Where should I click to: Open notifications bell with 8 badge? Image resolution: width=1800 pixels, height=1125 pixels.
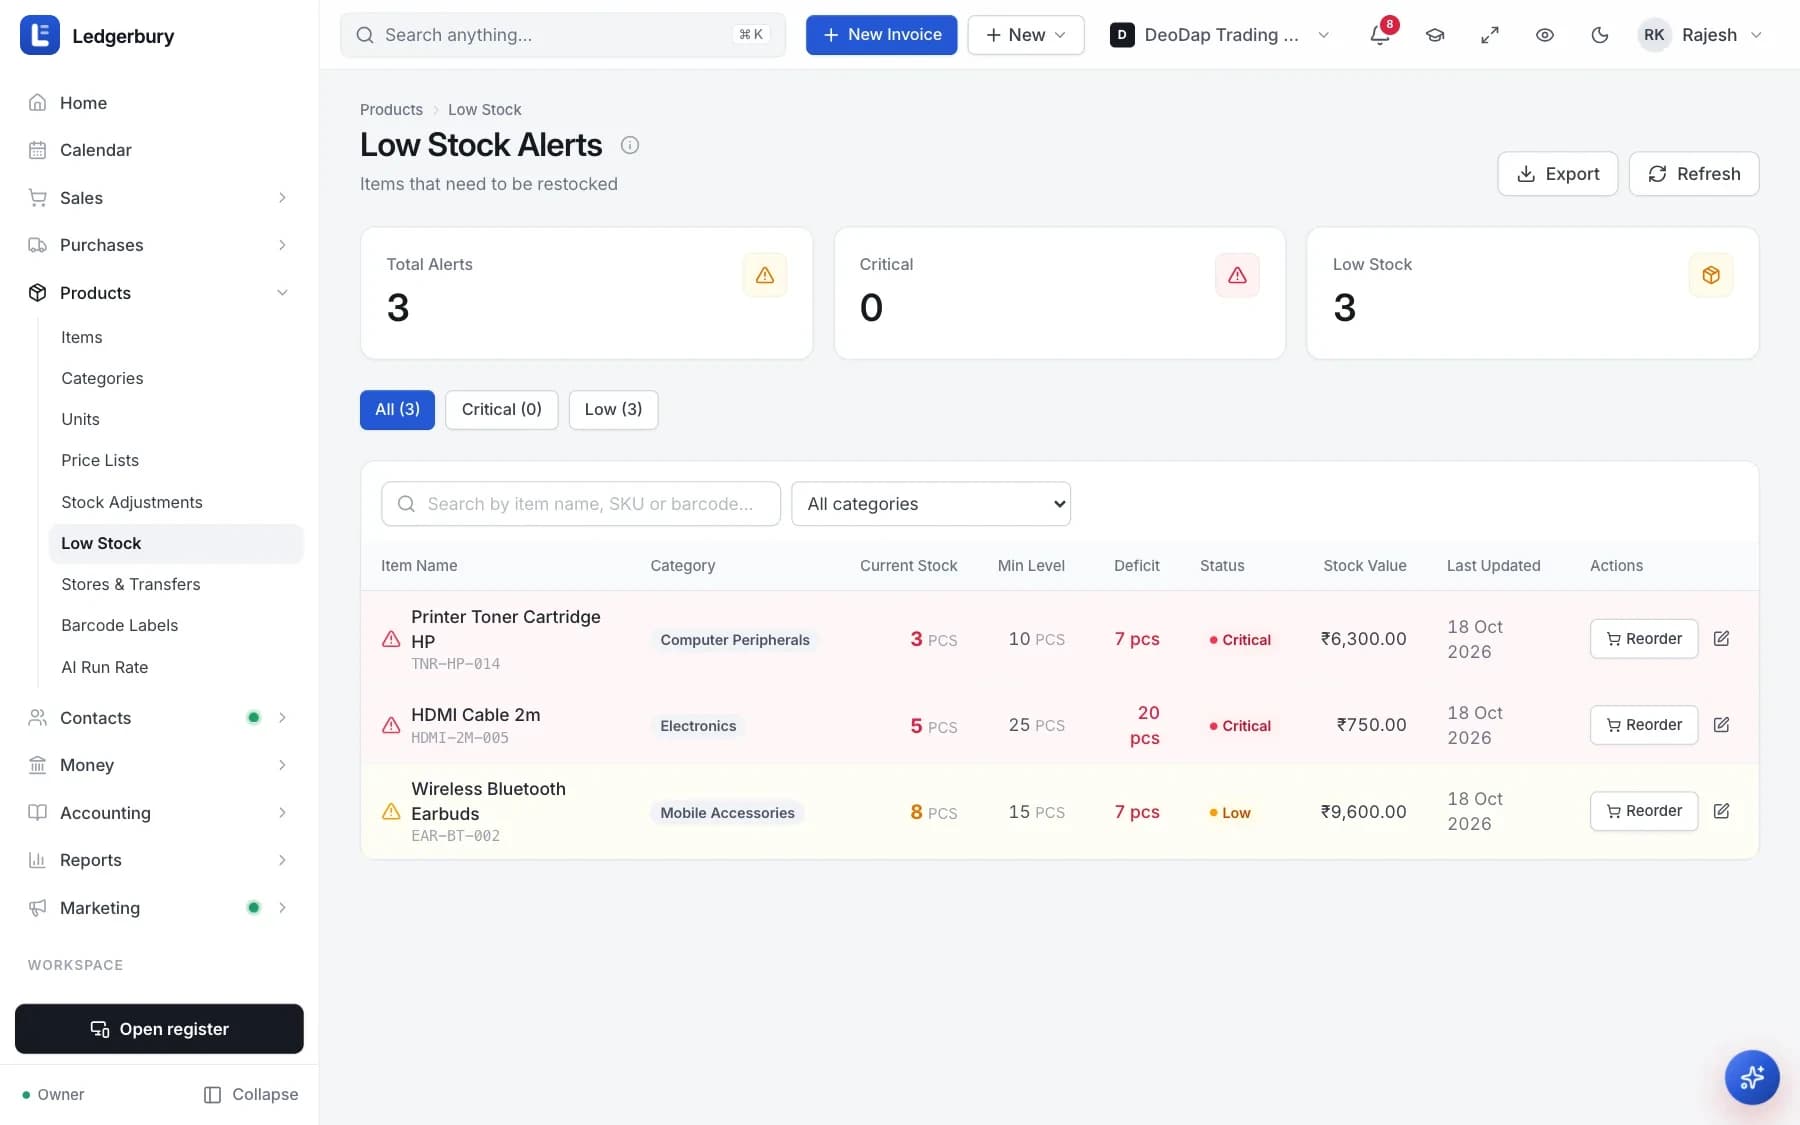pyautogui.click(x=1380, y=35)
